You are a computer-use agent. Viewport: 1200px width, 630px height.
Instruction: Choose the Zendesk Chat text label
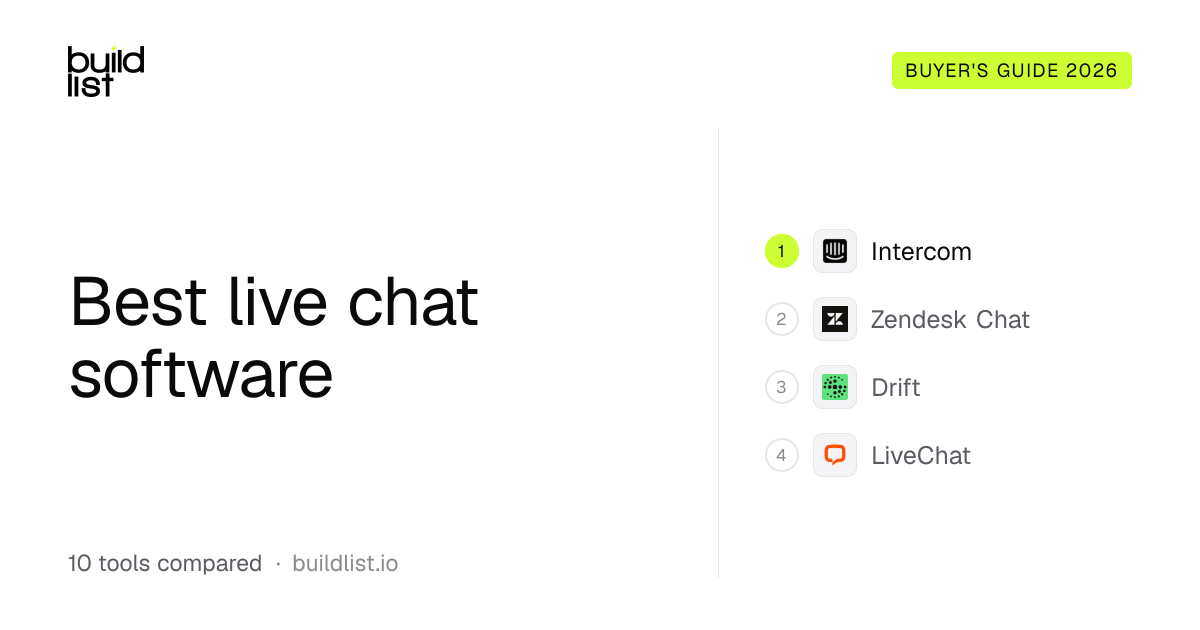[950, 319]
